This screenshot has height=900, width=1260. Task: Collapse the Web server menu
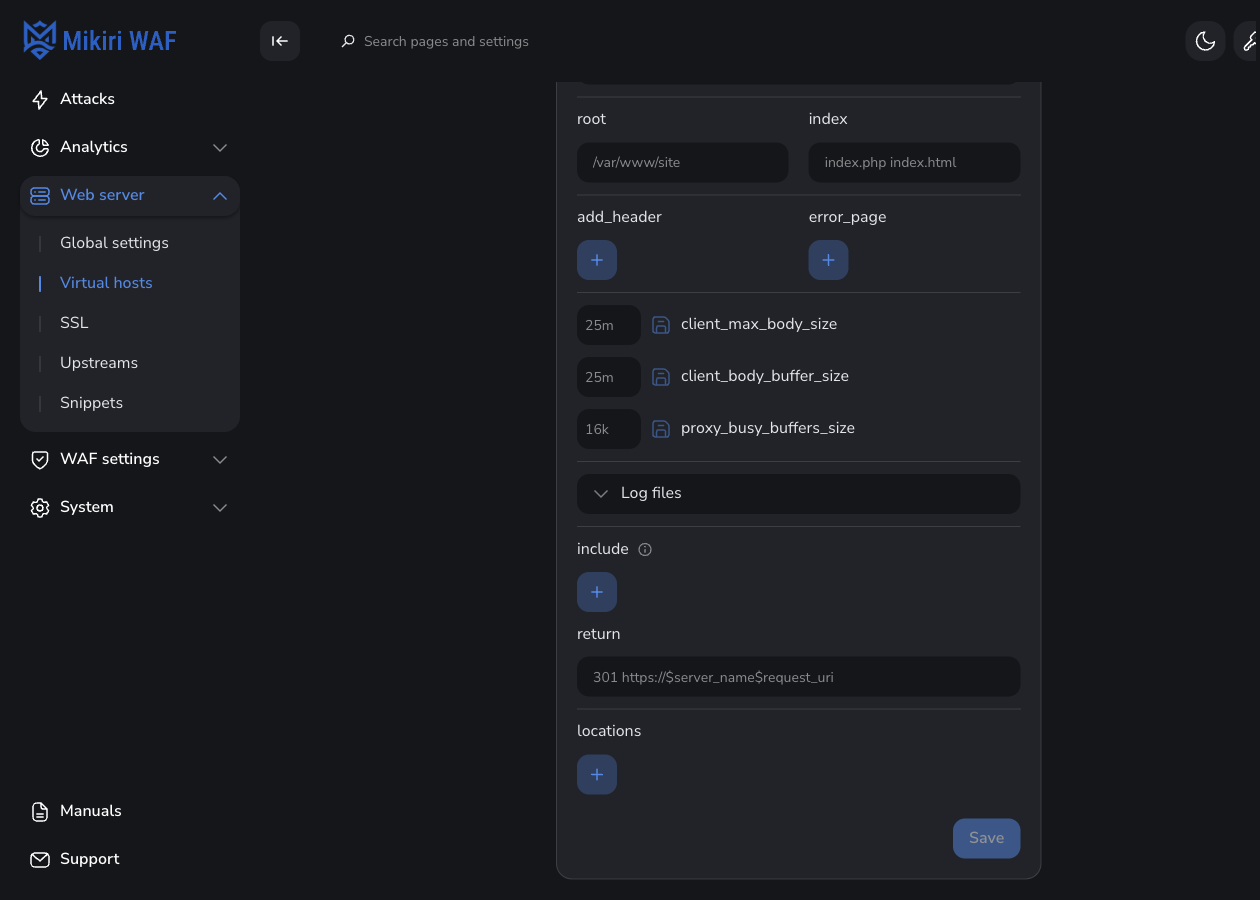click(x=130, y=195)
